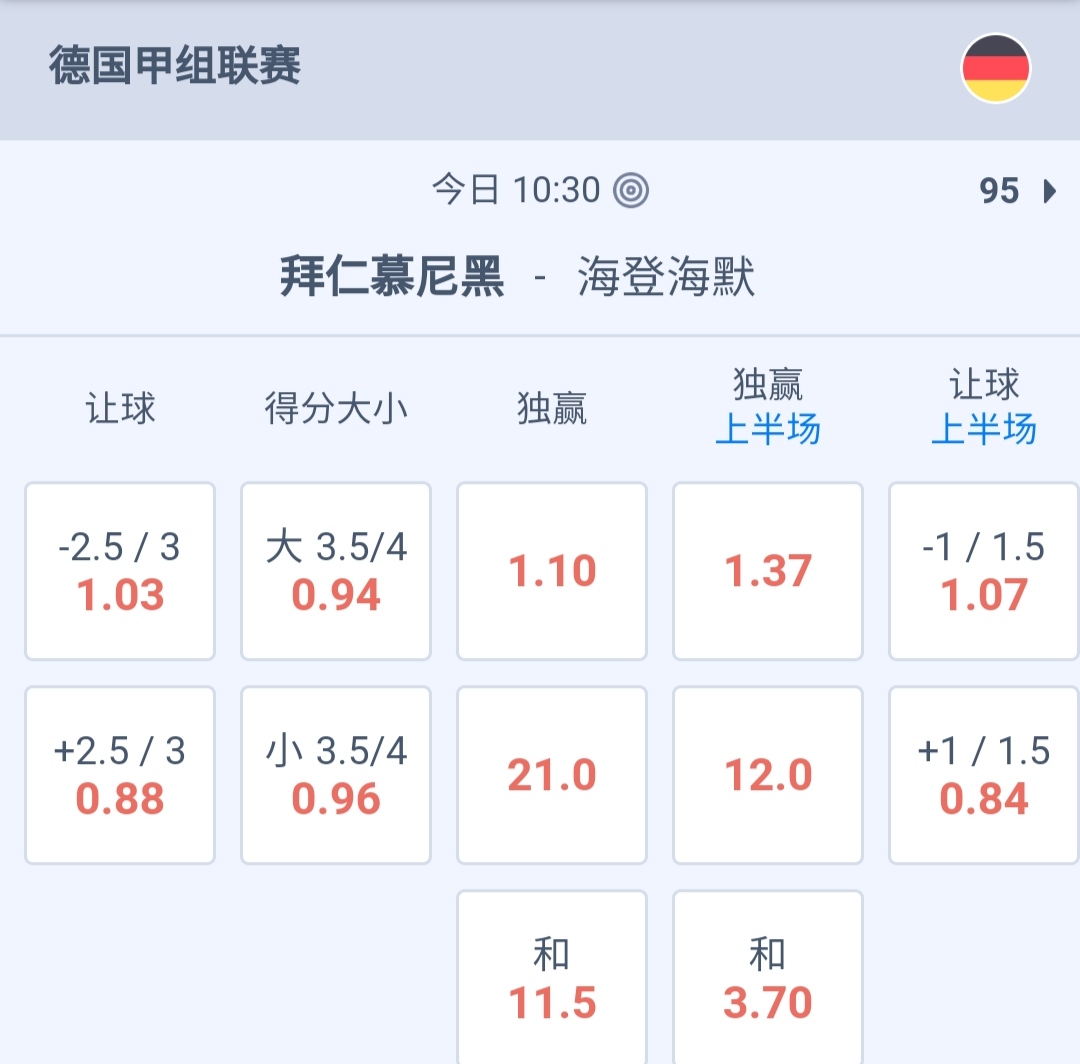The width and height of the screenshot is (1080, 1064).
Task: Click the German flag icon
Action: coord(995,68)
